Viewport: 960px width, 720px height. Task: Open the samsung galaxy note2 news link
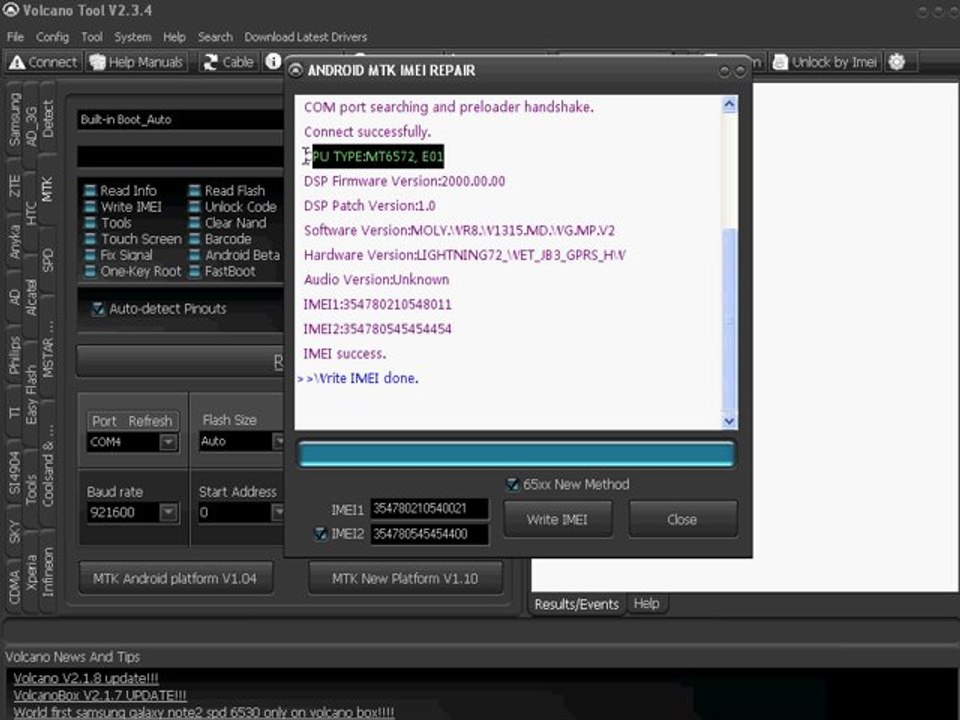coord(204,713)
